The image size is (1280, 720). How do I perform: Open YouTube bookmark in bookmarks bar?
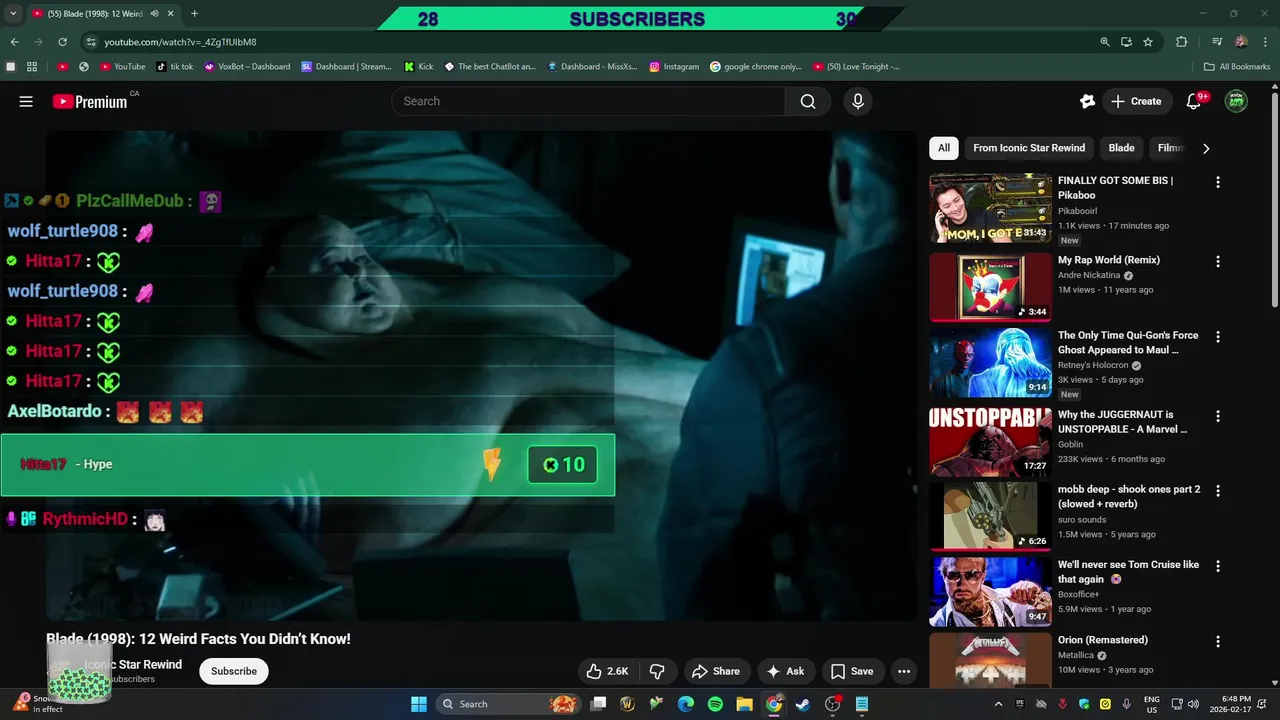pos(122,67)
